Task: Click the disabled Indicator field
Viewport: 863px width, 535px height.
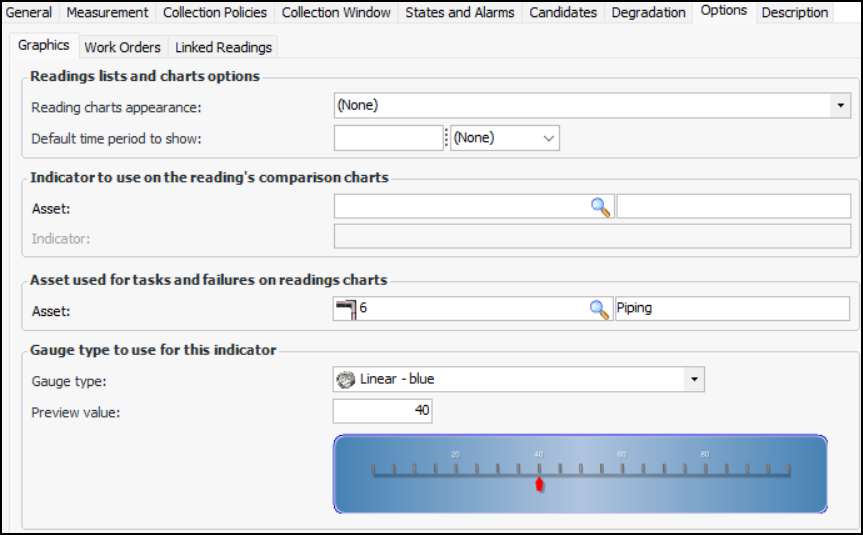Action: coord(592,237)
